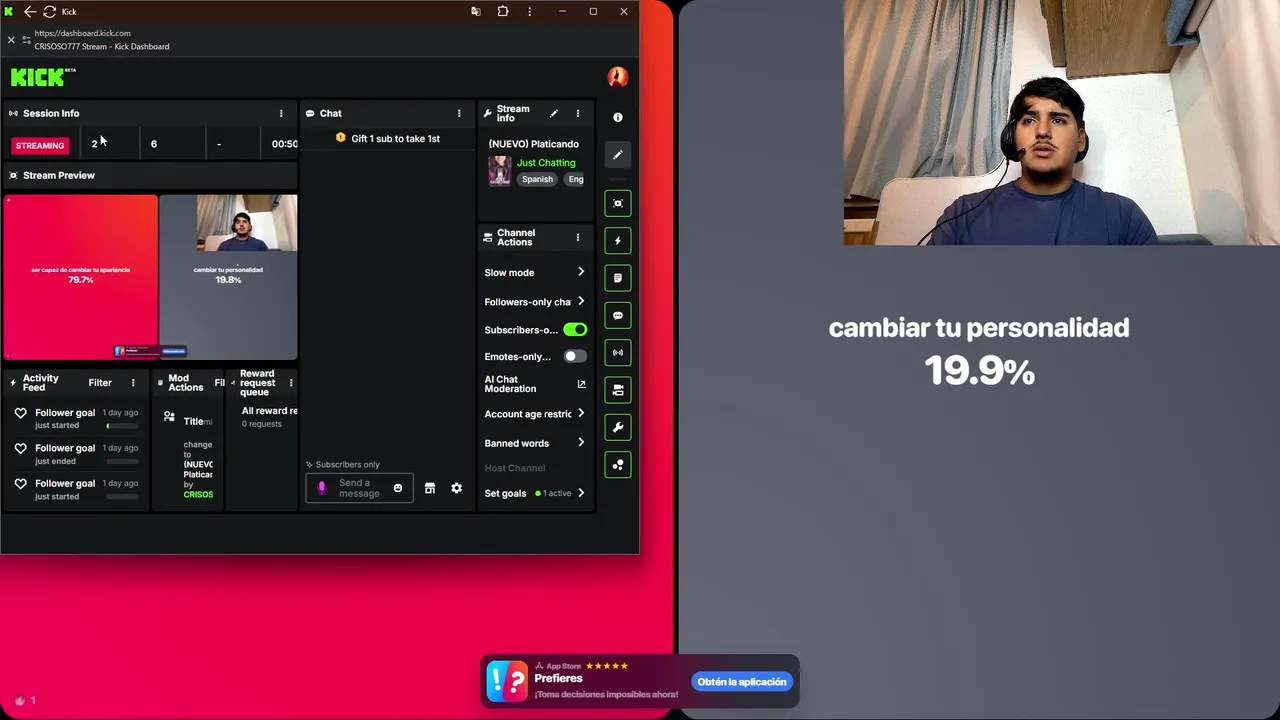Open the chat shop icon
Screen dimensions: 1280x720
[x=430, y=488]
